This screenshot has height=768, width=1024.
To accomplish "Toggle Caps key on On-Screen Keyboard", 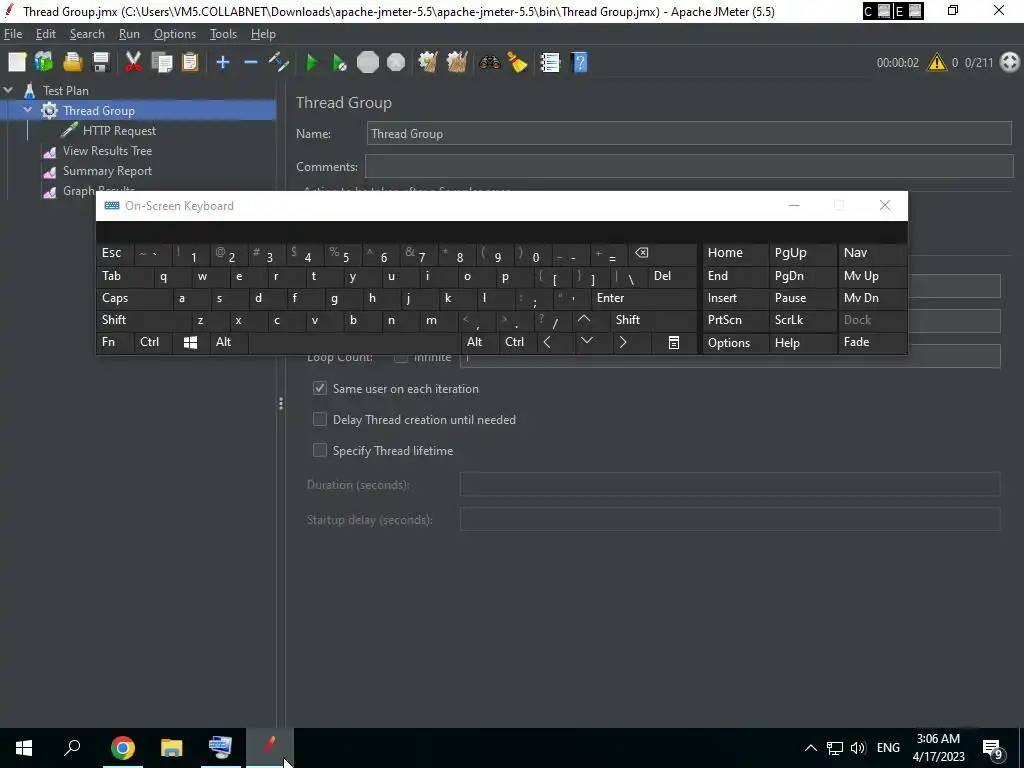I will click(x=135, y=298).
